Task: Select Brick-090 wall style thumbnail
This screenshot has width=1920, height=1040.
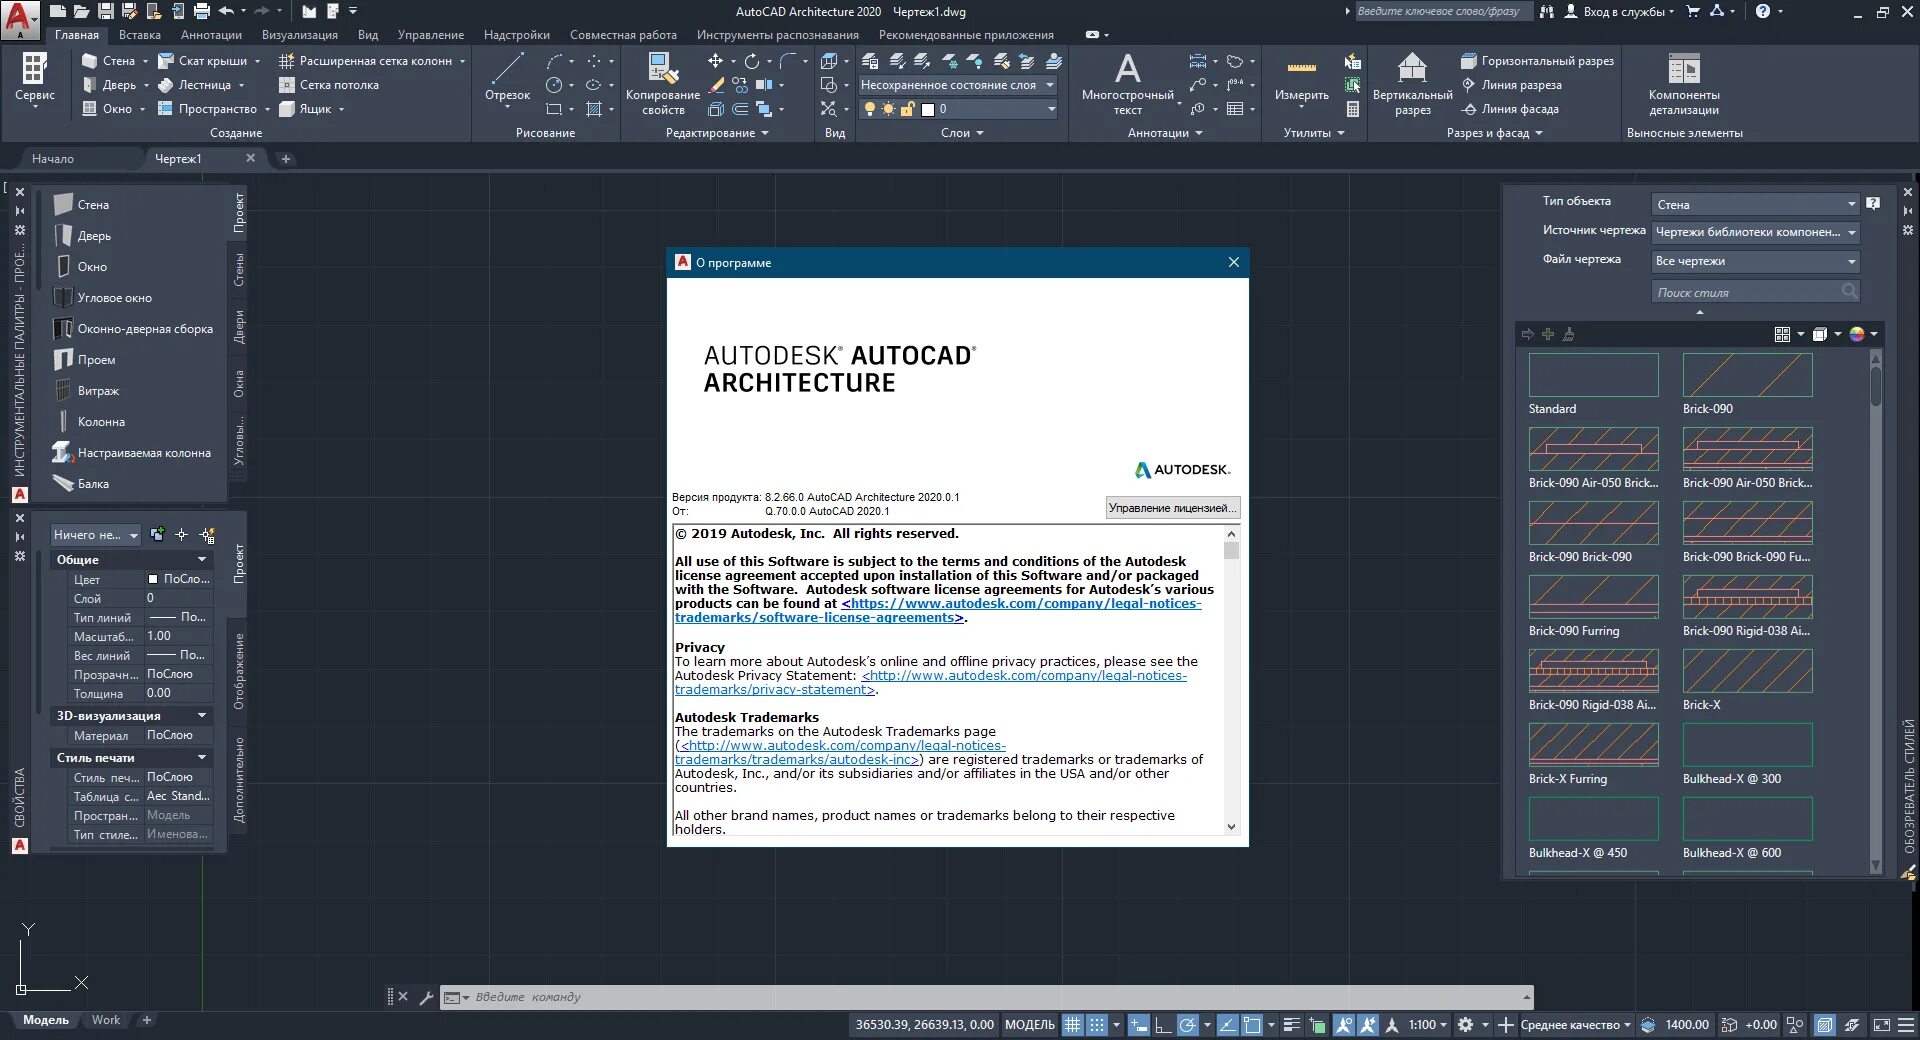Action: 1747,376
